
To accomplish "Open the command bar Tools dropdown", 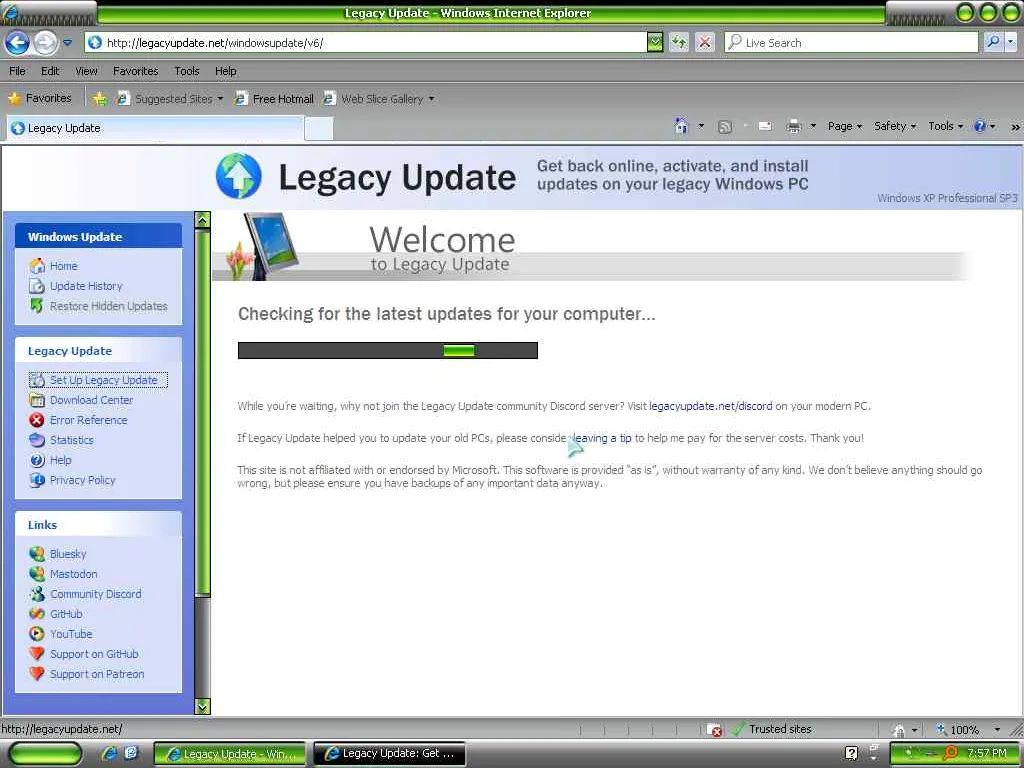I will 945,126.
